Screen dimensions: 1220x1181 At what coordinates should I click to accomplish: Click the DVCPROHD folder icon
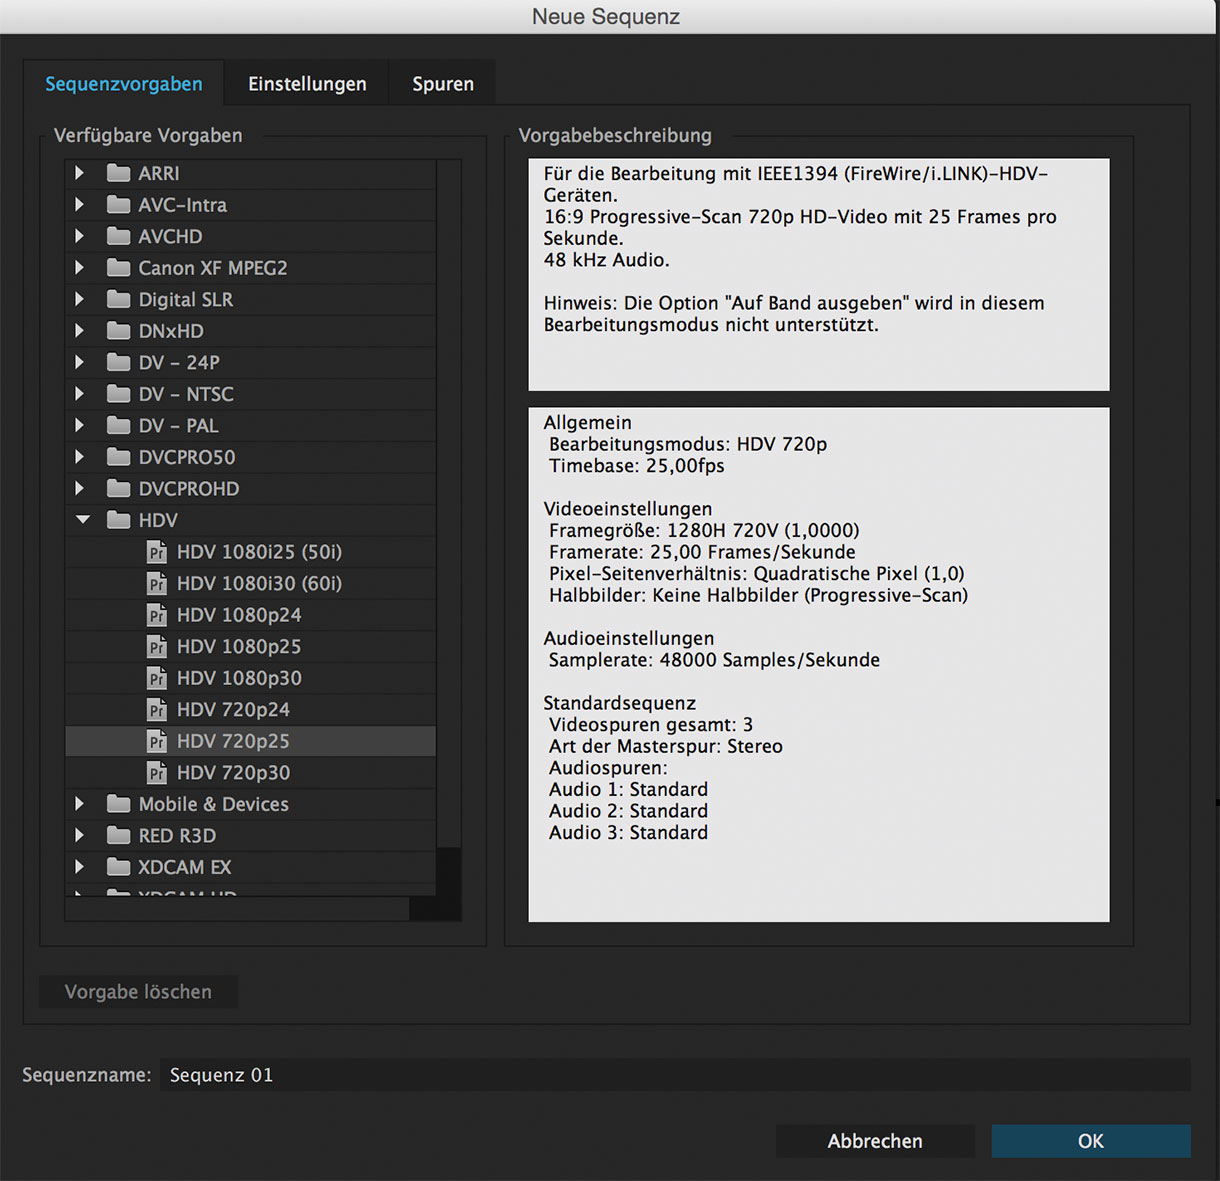pos(119,488)
